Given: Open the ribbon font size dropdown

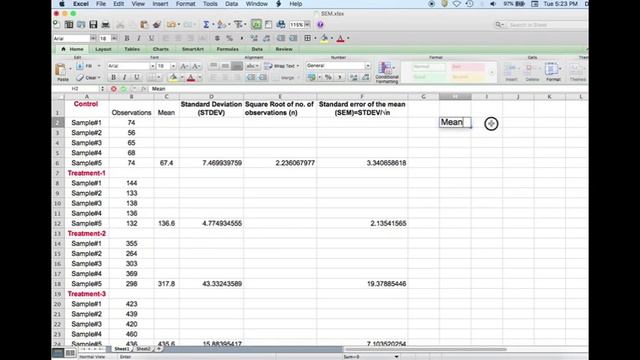Looking at the screenshot, I should coord(173,66).
